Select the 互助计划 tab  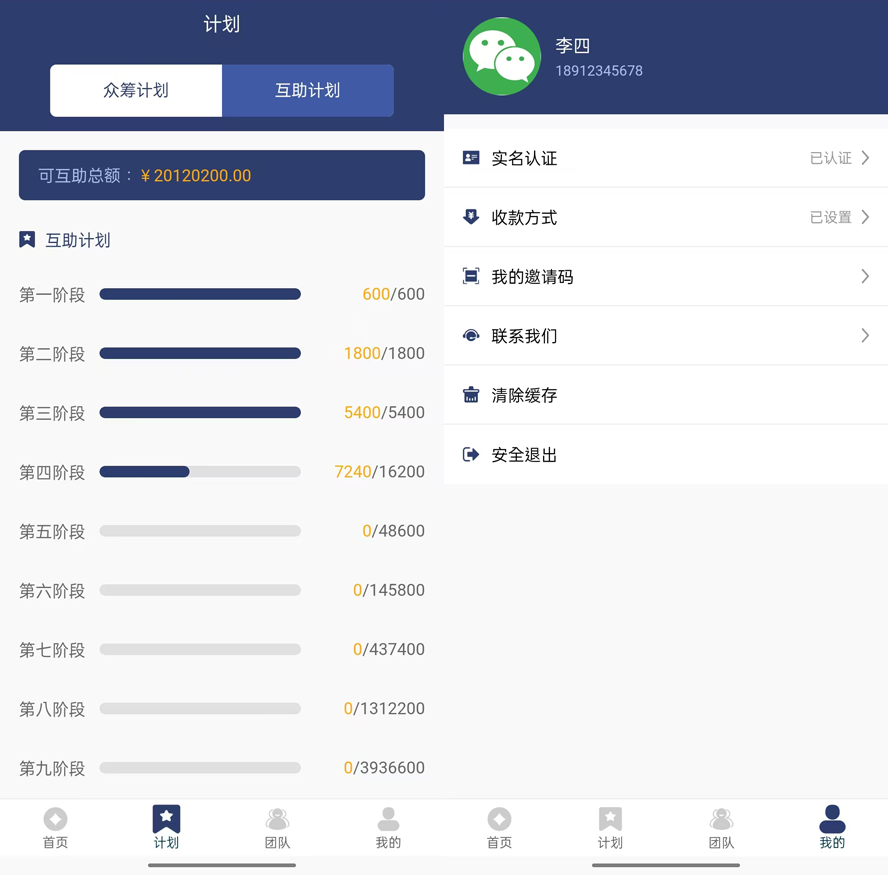pos(308,90)
